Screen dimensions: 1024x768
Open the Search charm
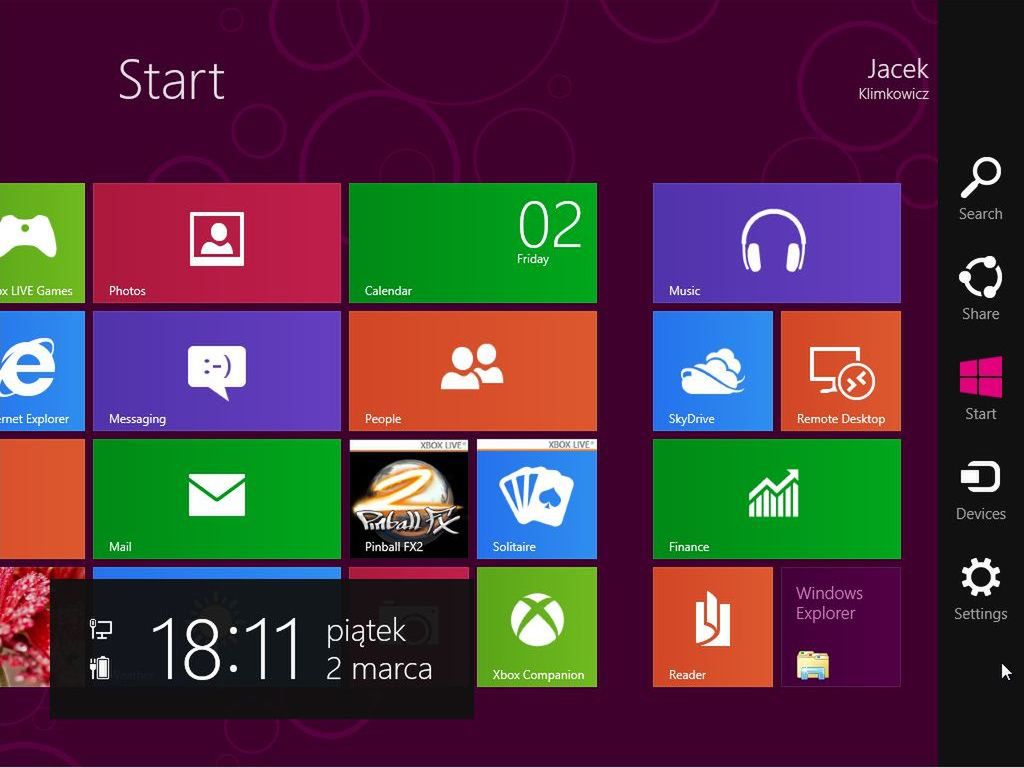pos(980,189)
